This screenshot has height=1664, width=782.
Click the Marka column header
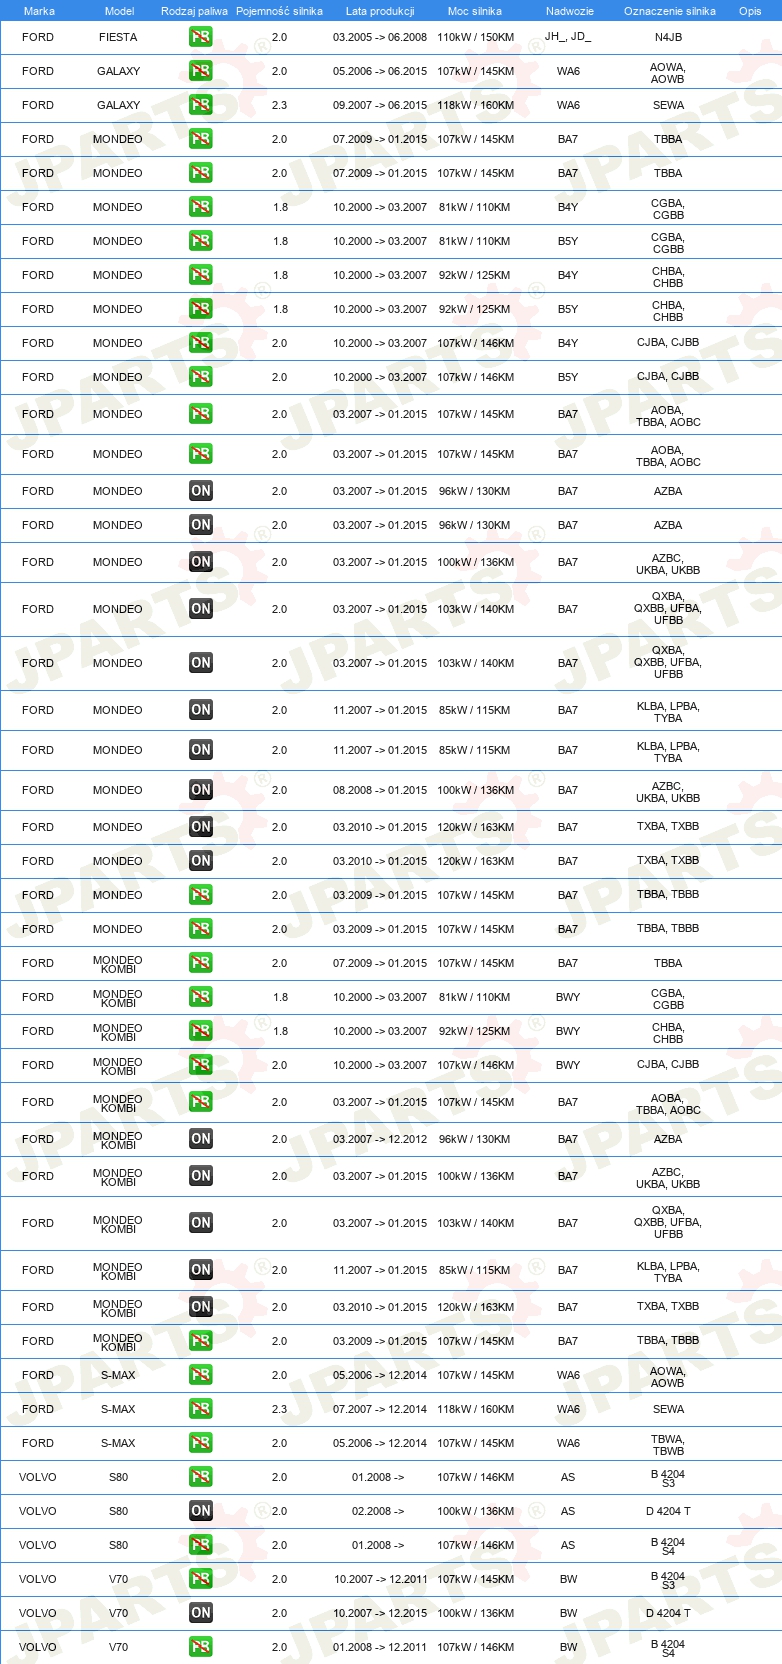[39, 11]
